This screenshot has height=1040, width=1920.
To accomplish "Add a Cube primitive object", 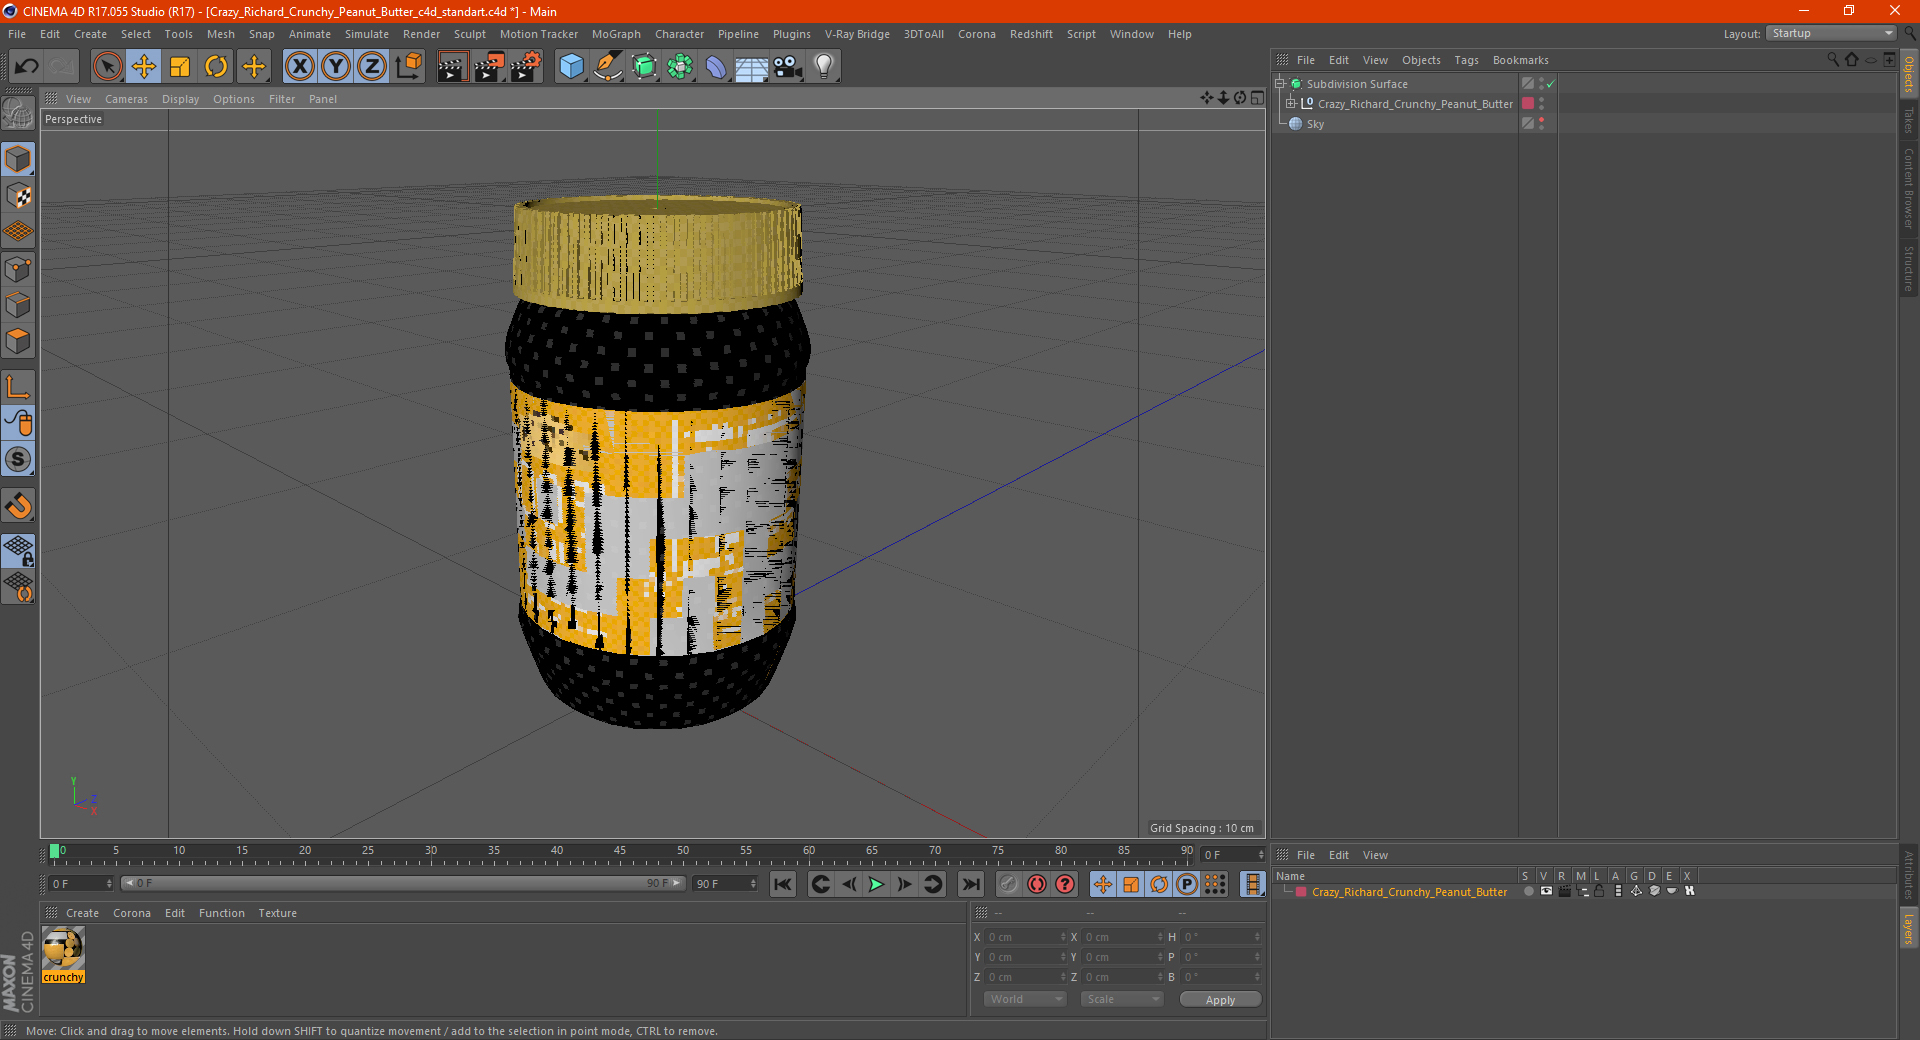I will click(571, 67).
